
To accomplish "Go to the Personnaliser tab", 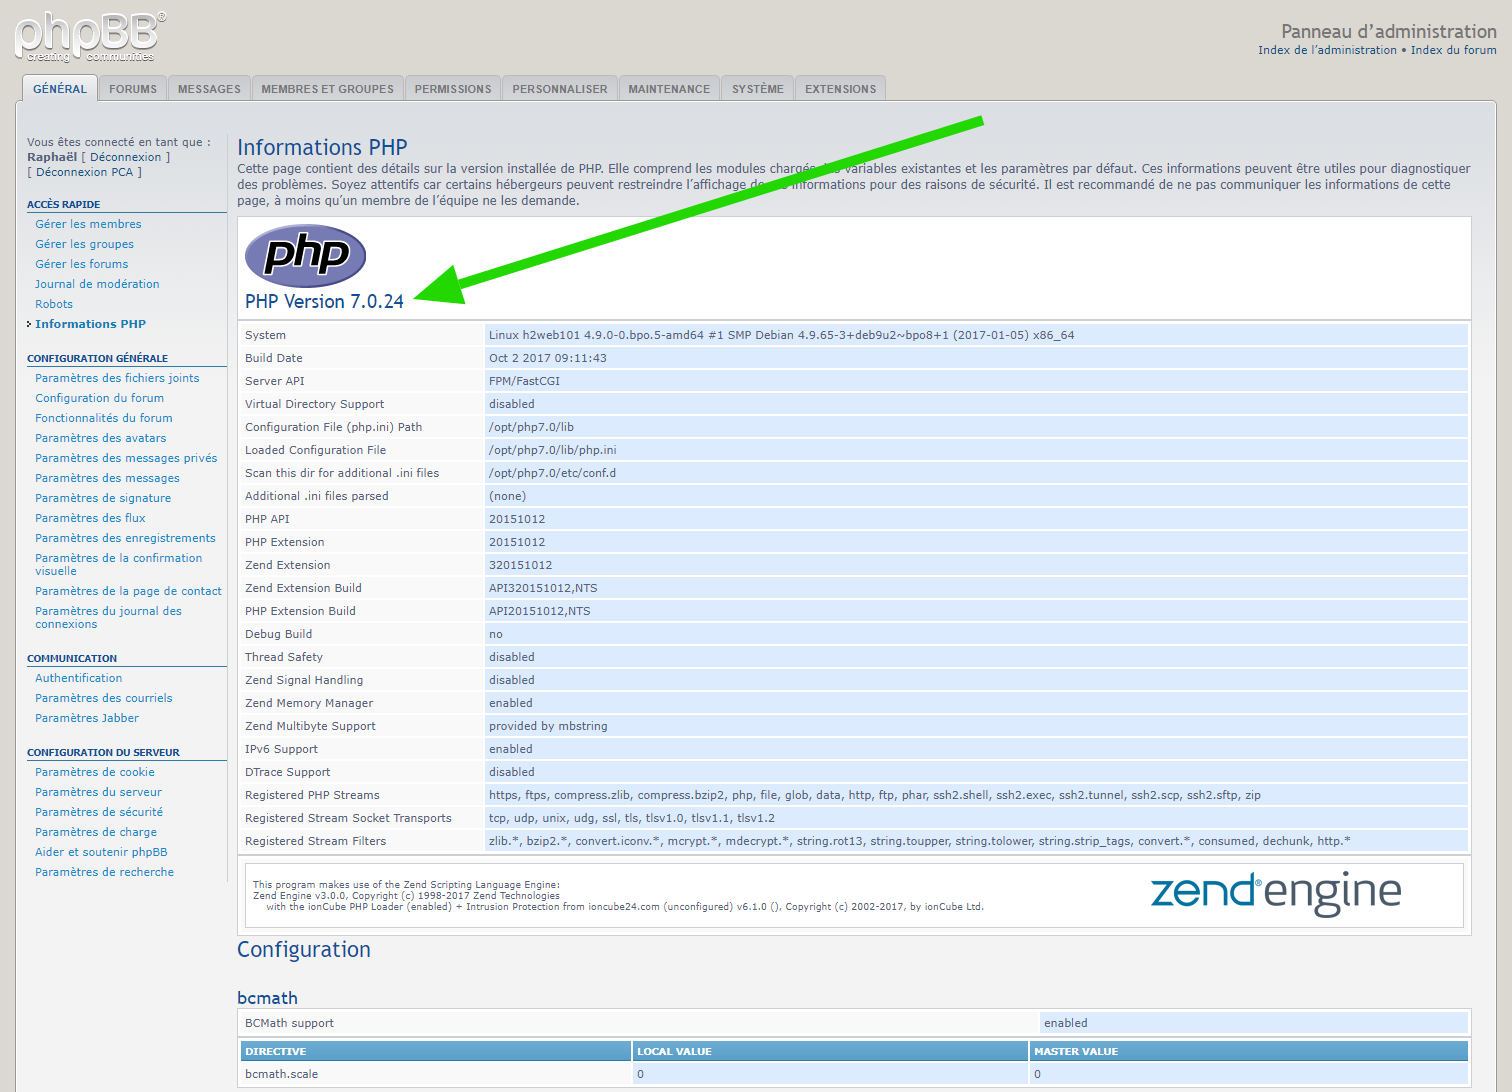I will coord(559,89).
